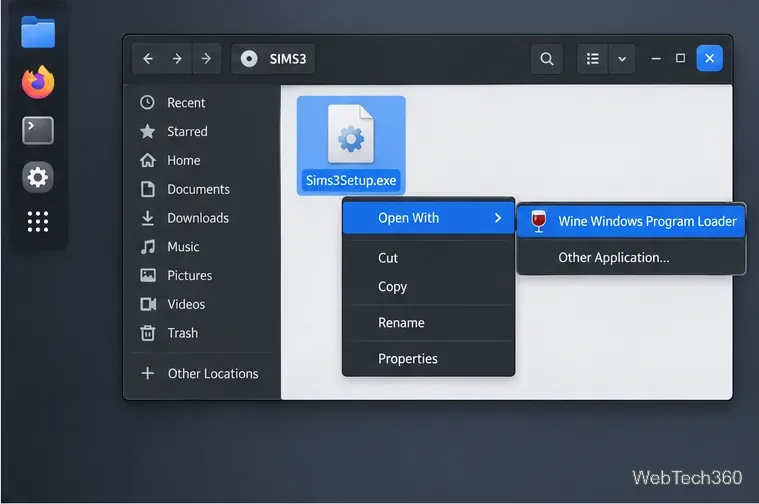The height and width of the screenshot is (504, 759).
Task: Open the Files app in the dock
Action: click(x=38, y=31)
